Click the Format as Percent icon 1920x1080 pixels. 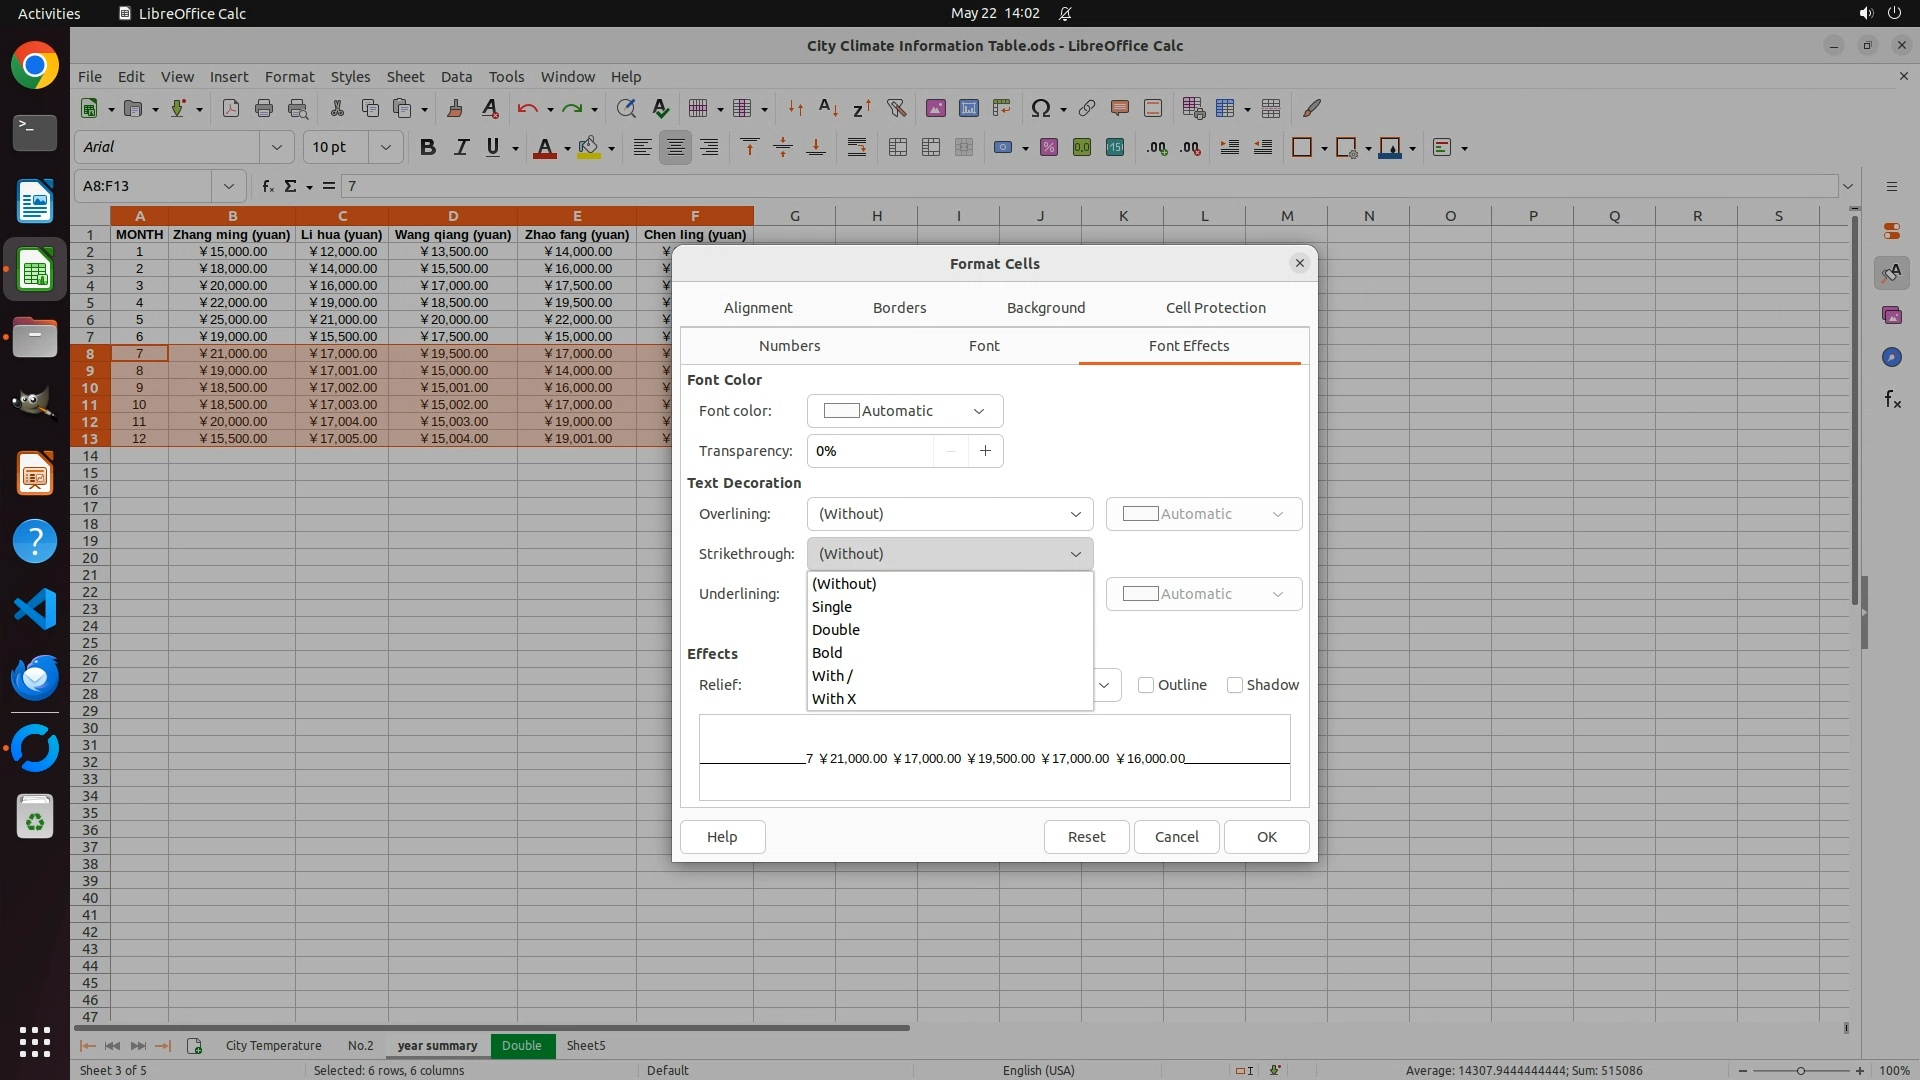1049,148
